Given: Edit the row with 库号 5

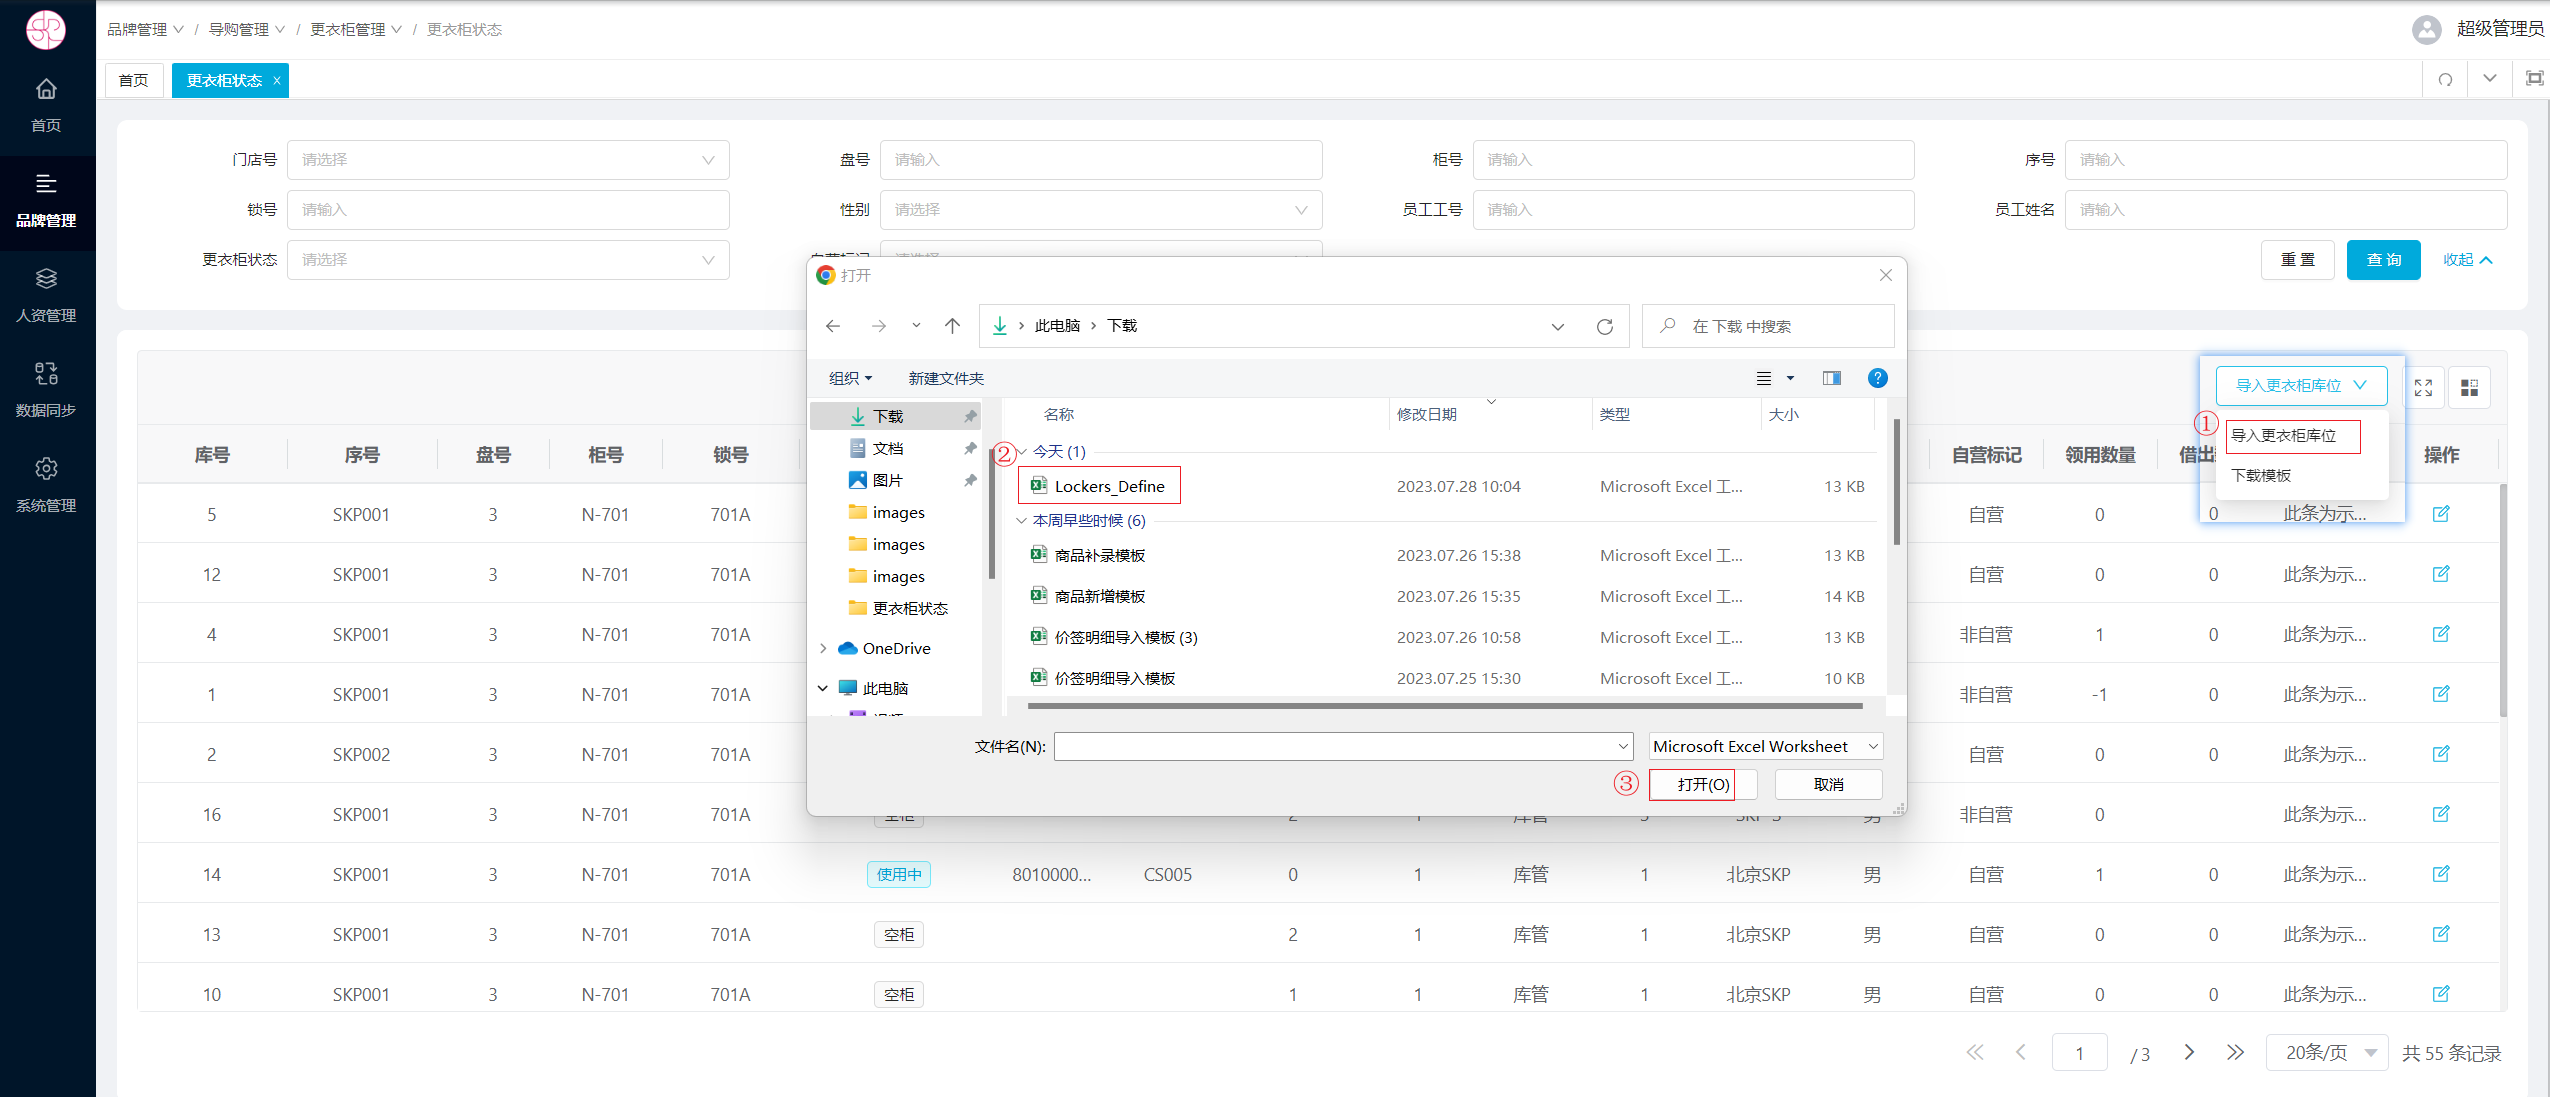Looking at the screenshot, I should point(2441,514).
